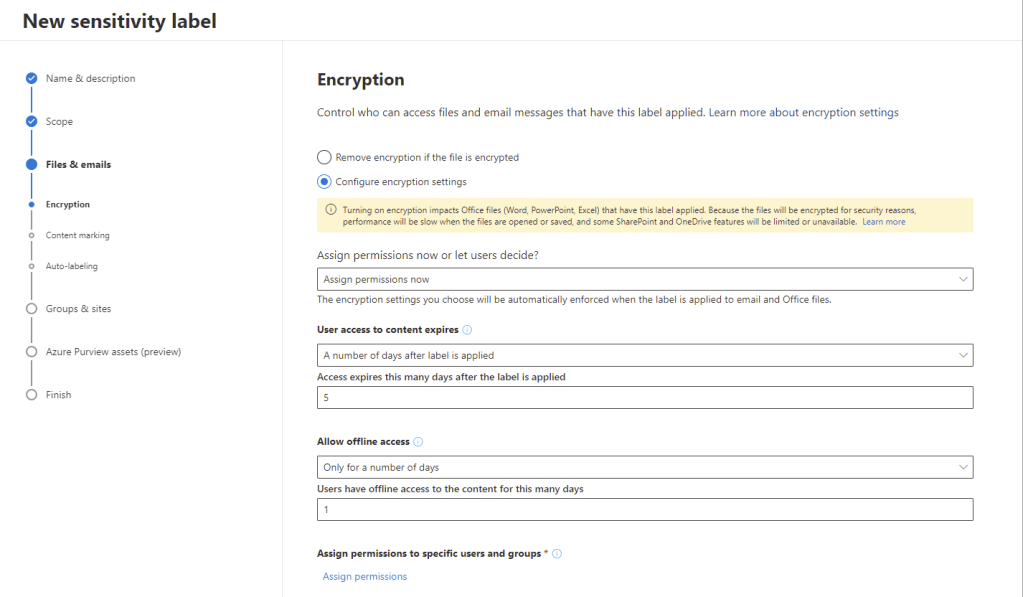Open the Assign permissions now dropdown
Screen dimensions: 1023x597
click(x=644, y=279)
